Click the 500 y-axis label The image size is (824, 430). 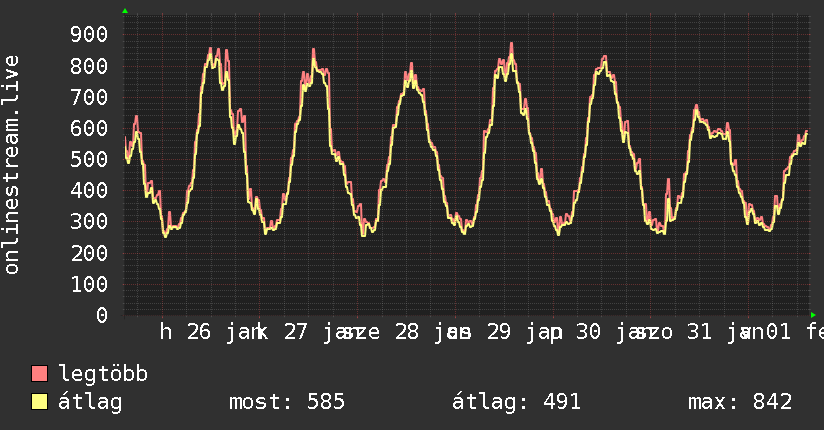pyautogui.click(x=89, y=159)
